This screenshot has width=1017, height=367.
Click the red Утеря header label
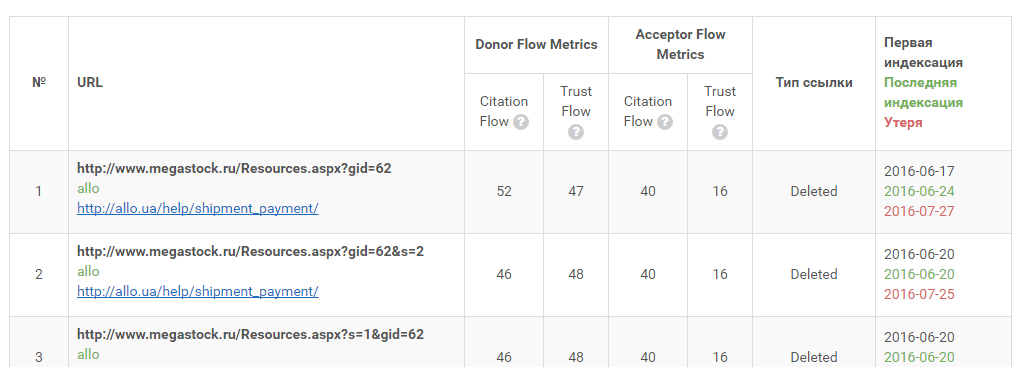click(903, 123)
